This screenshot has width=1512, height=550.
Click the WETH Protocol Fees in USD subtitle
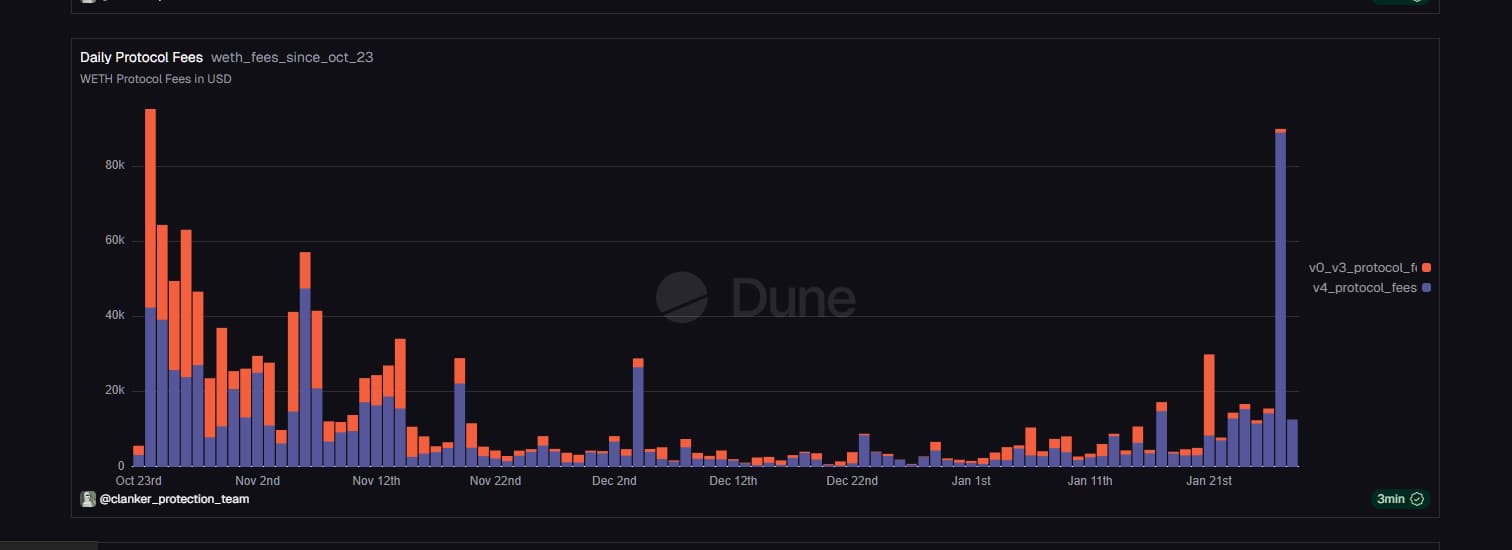point(156,79)
